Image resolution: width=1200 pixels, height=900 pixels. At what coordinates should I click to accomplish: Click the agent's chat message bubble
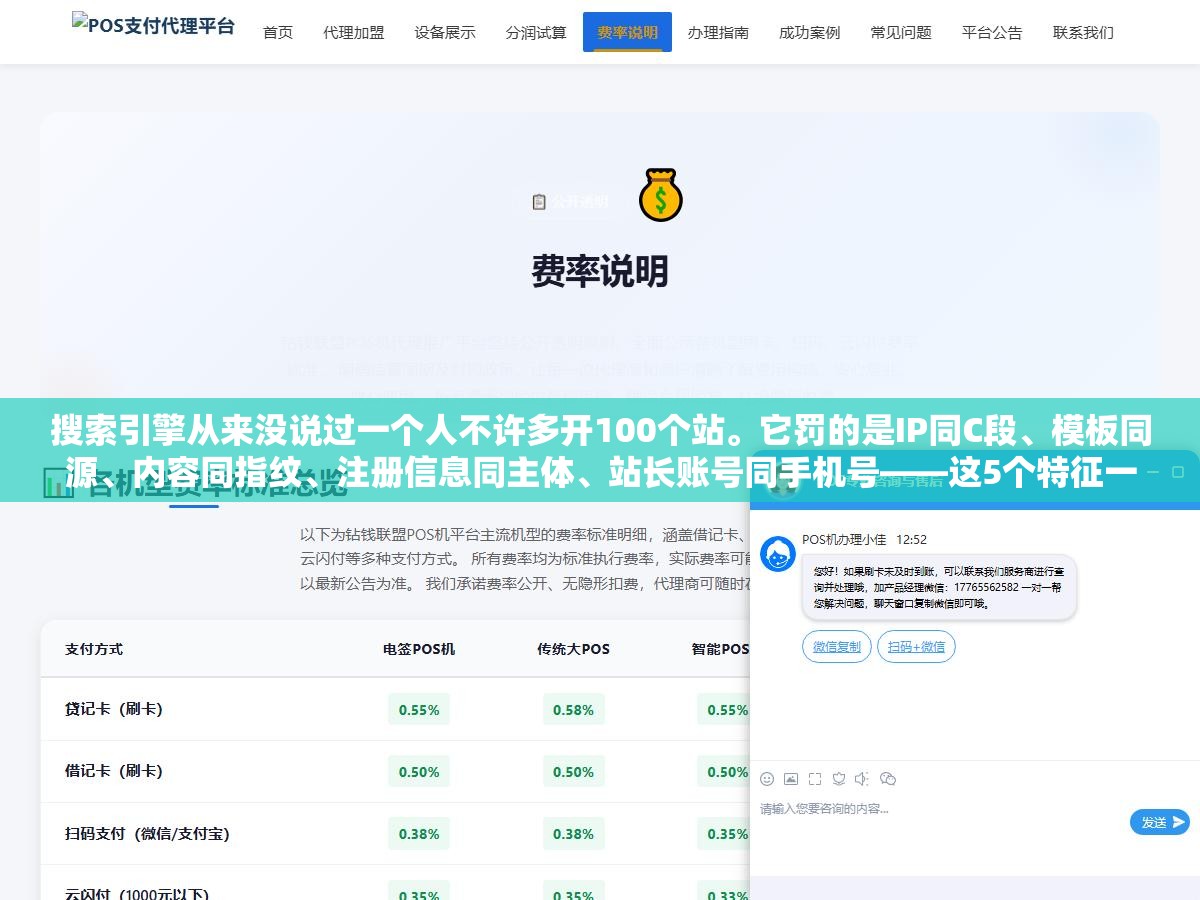point(939,588)
